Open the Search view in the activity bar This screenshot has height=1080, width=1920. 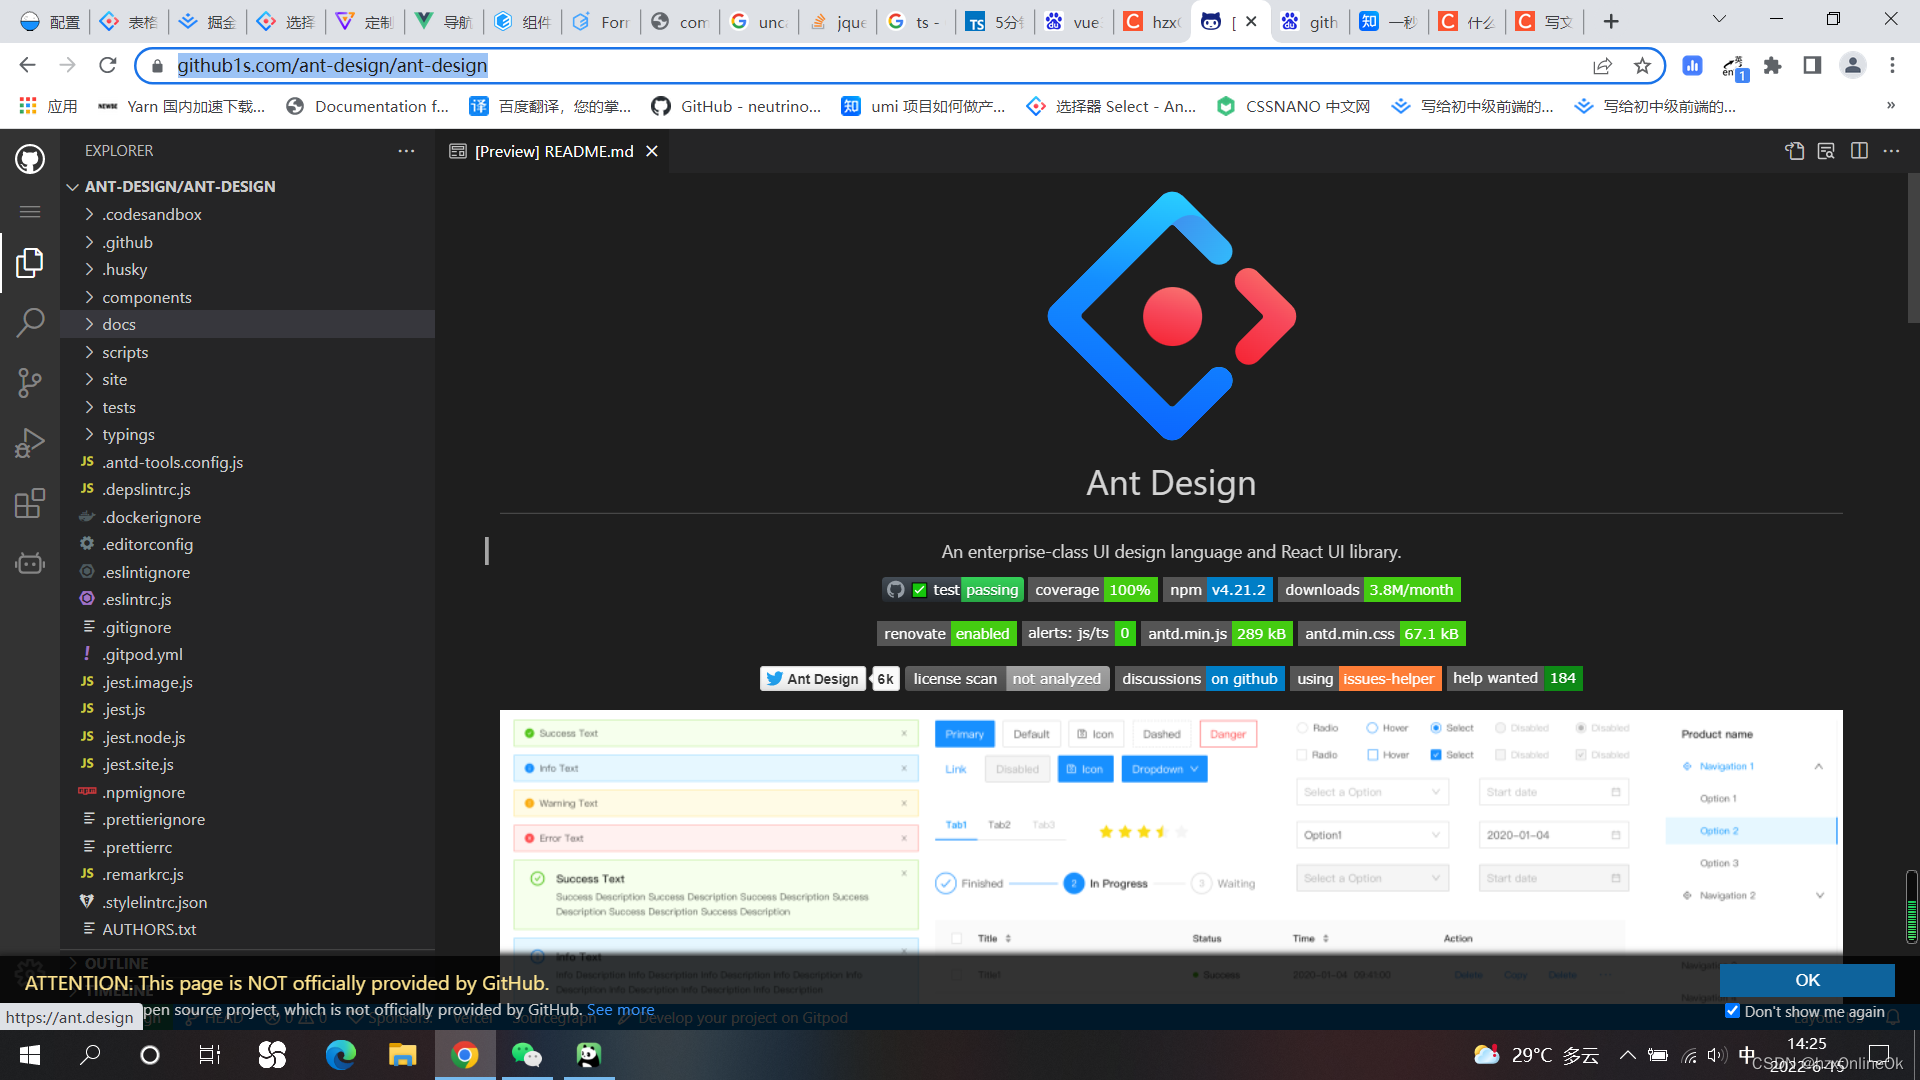pos(30,322)
